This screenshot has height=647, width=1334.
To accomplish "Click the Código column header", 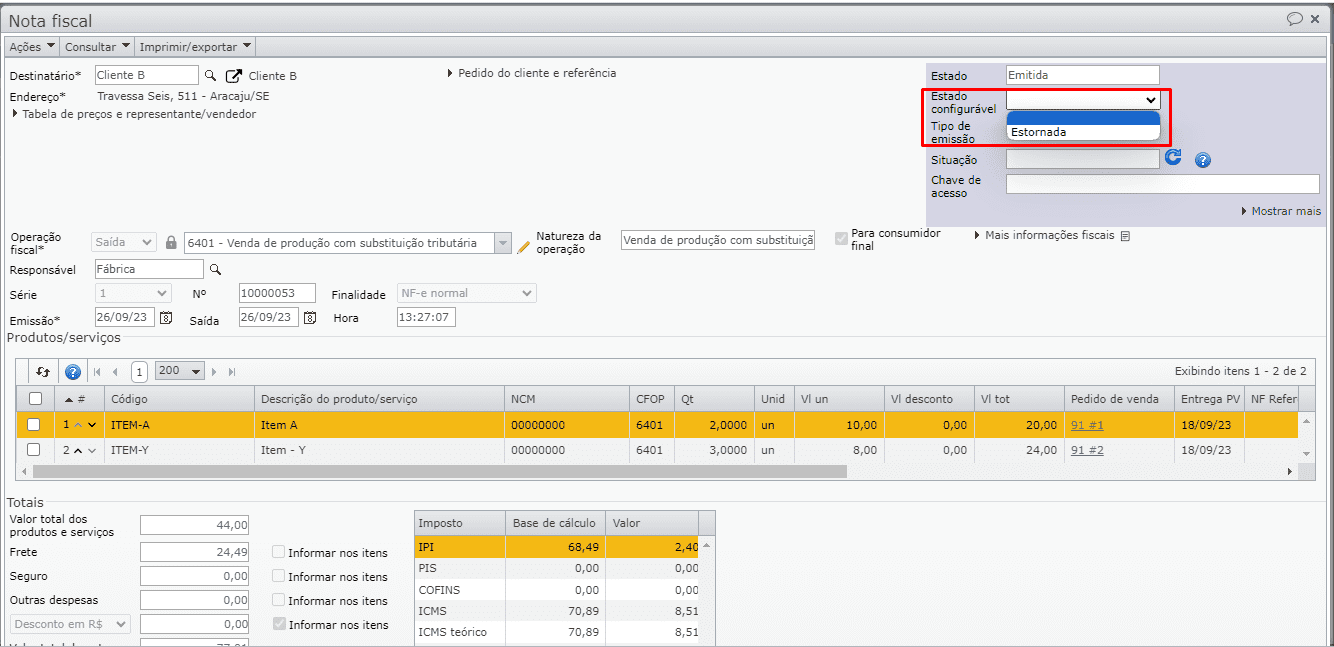I will [x=179, y=399].
